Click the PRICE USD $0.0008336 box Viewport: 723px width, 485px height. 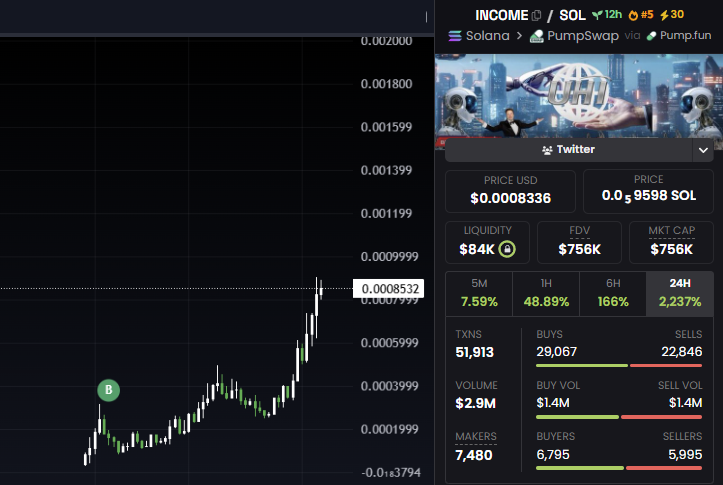[x=510, y=191]
